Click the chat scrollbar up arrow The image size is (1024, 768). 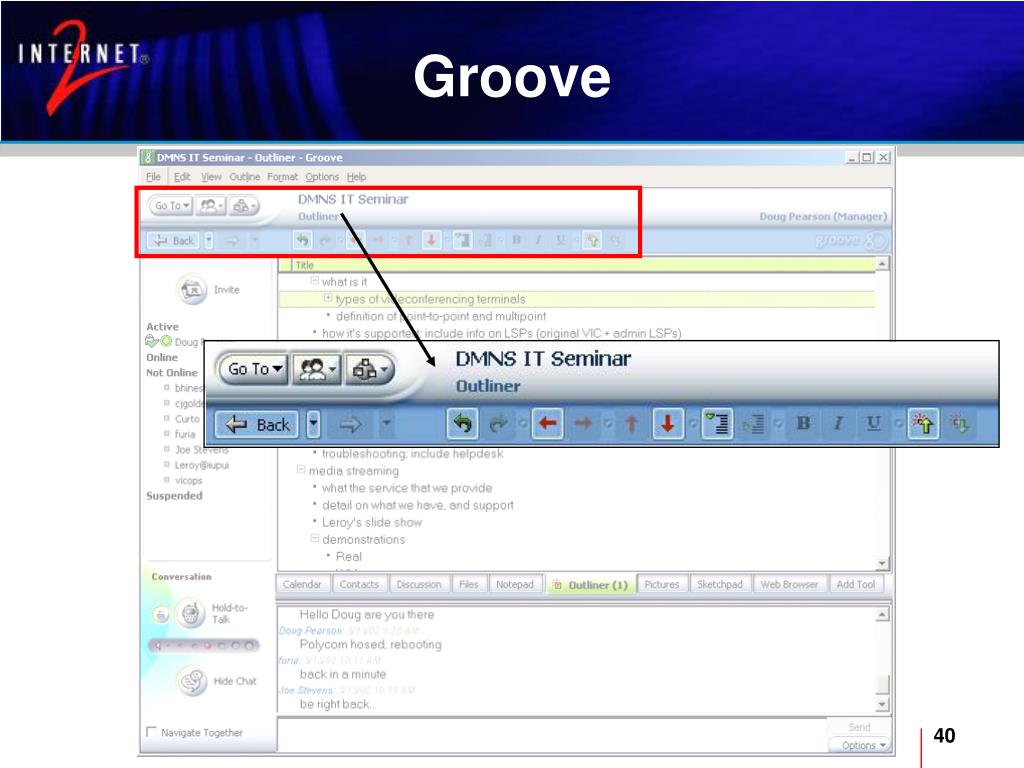tap(882, 615)
